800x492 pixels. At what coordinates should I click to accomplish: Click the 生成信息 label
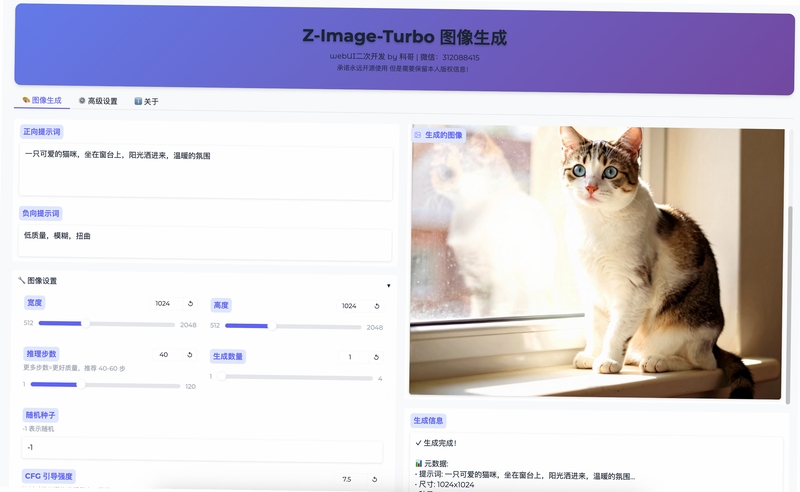point(428,421)
